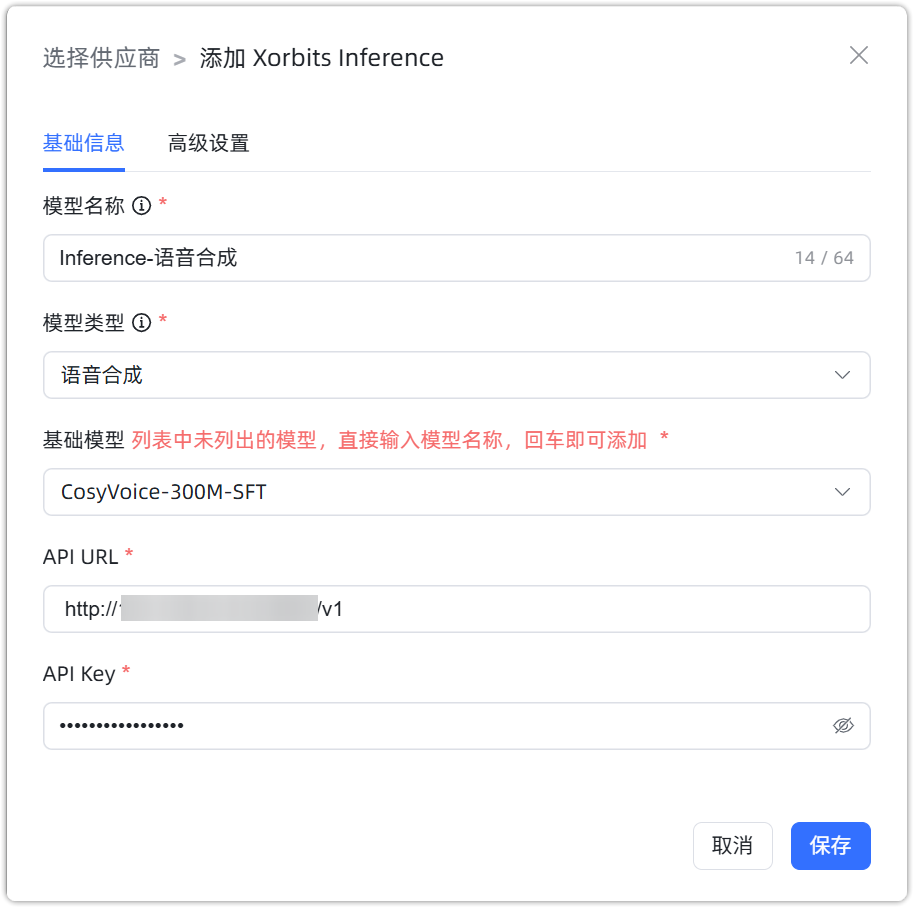Toggle API Key visibility with the eye icon
This screenshot has height=907, width=913.
coord(843,726)
